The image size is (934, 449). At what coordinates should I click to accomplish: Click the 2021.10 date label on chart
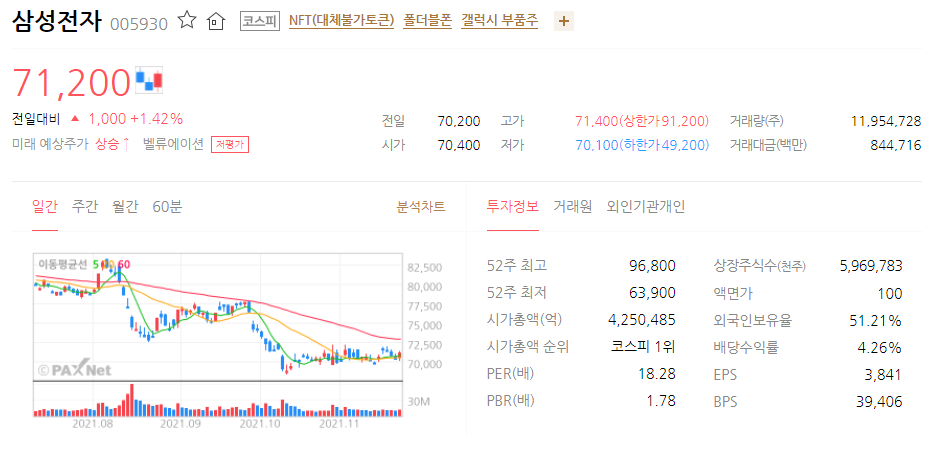[x=260, y=425]
